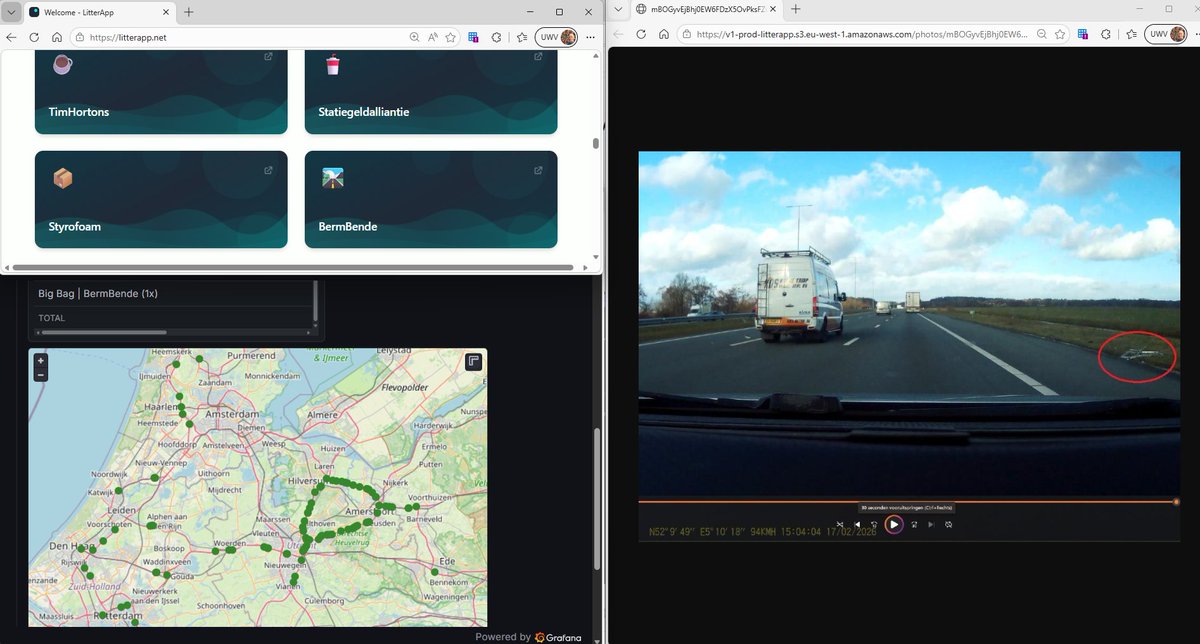Open the Grafana link in the footer
The image size is (1200, 644).
pos(557,637)
